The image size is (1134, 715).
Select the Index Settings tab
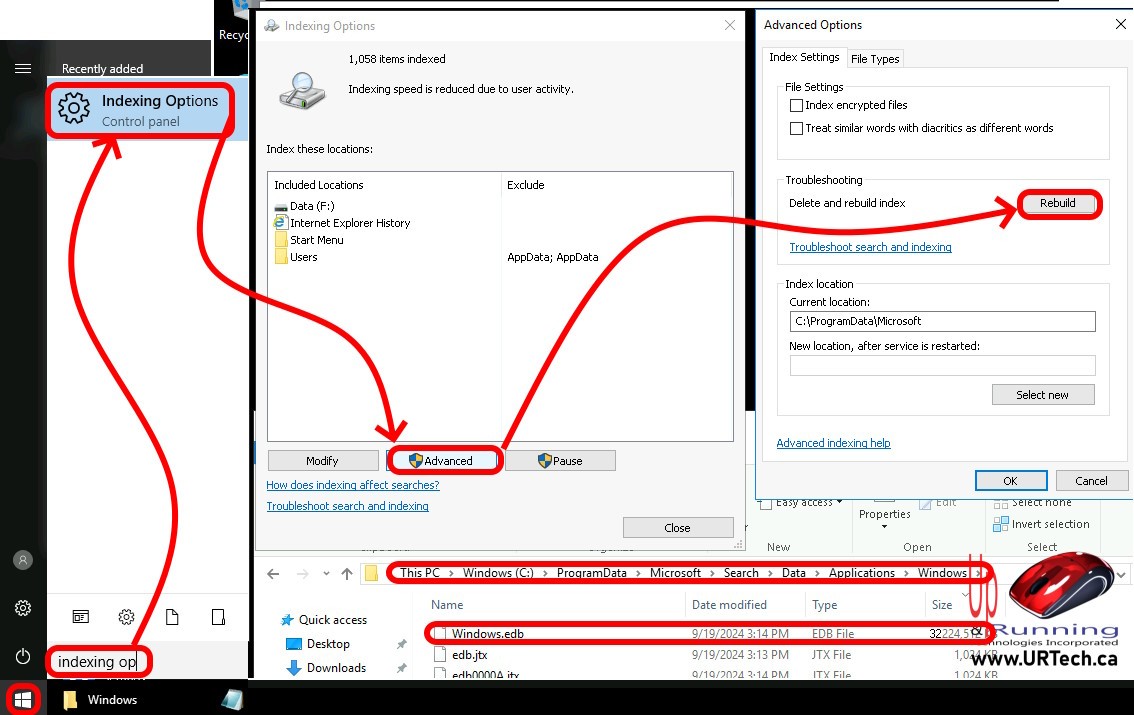804,58
